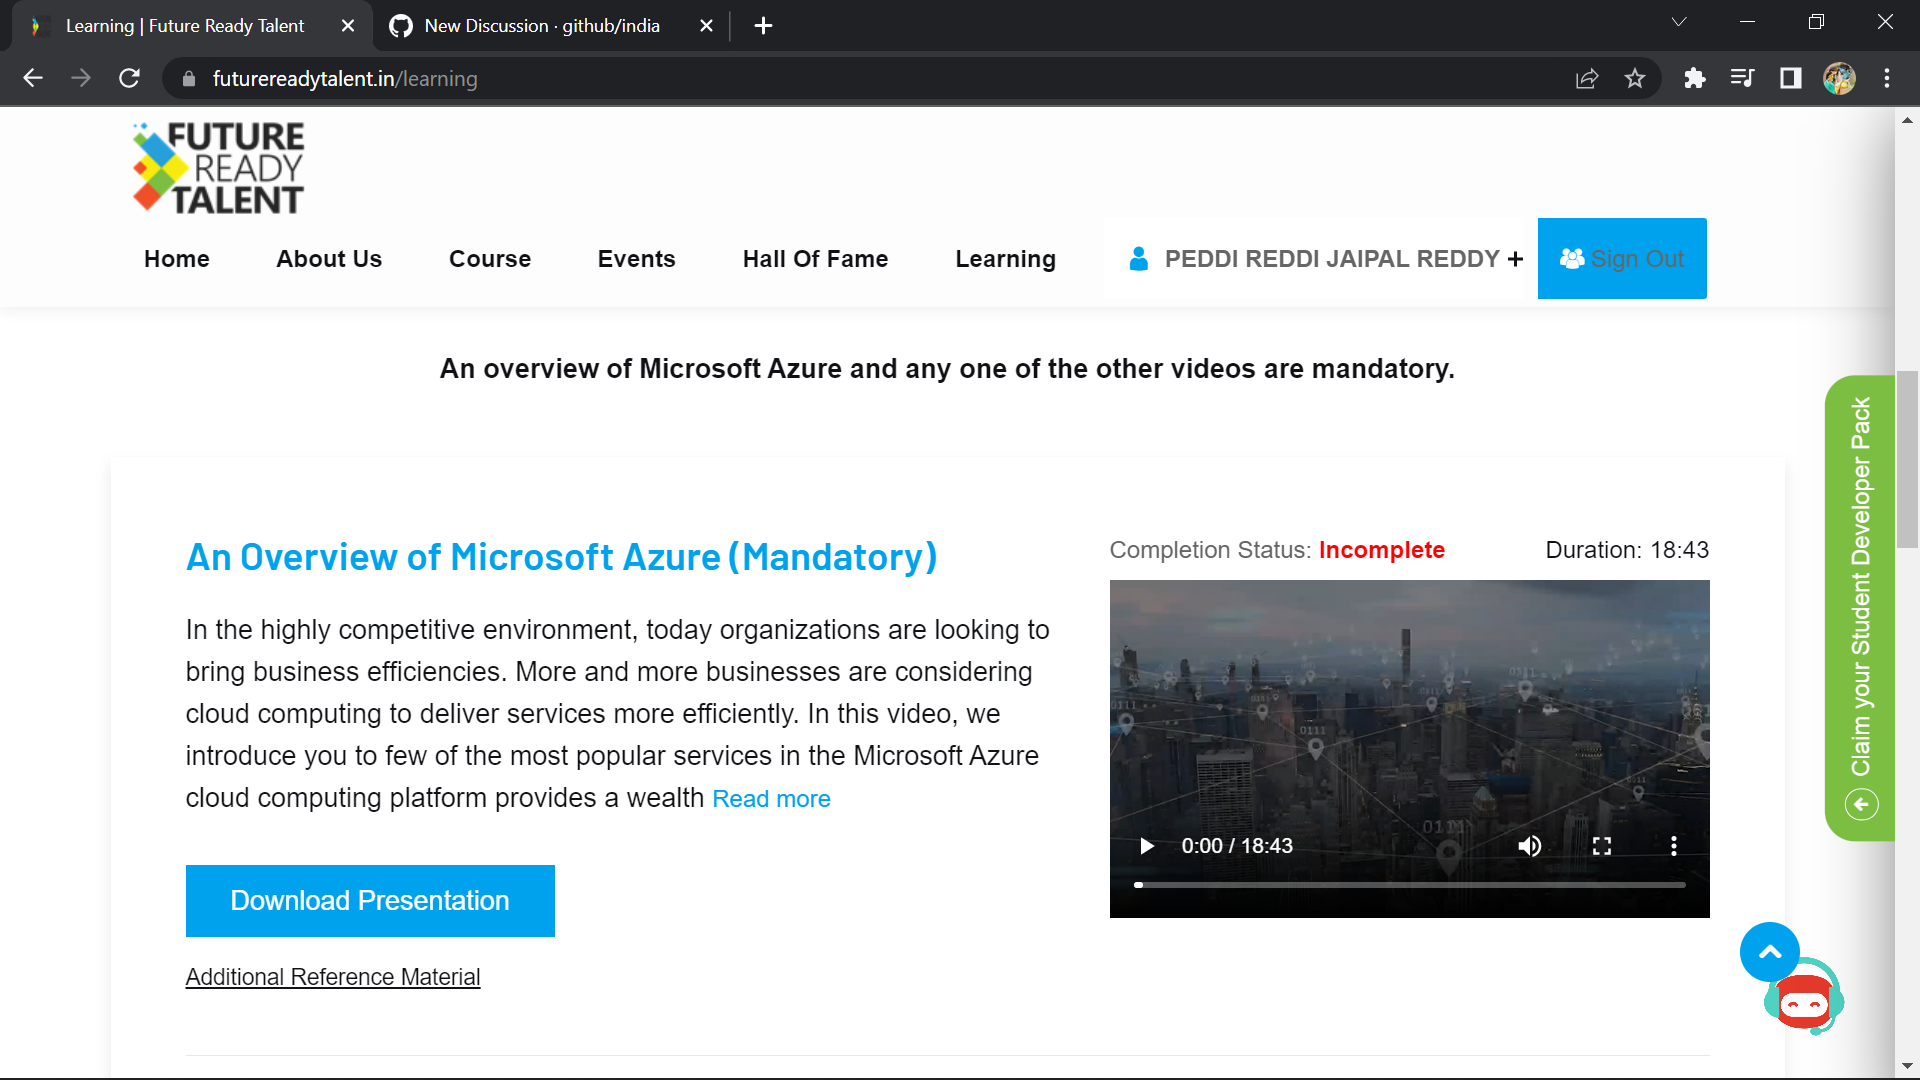Click the video progress bar
Viewport: 1920px width, 1080px height.
pyautogui.click(x=1410, y=885)
